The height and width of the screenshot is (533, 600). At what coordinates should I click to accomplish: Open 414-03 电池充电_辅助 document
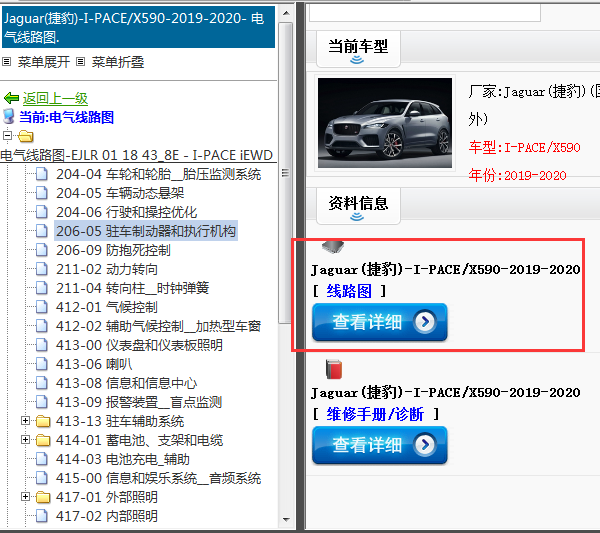(122, 459)
